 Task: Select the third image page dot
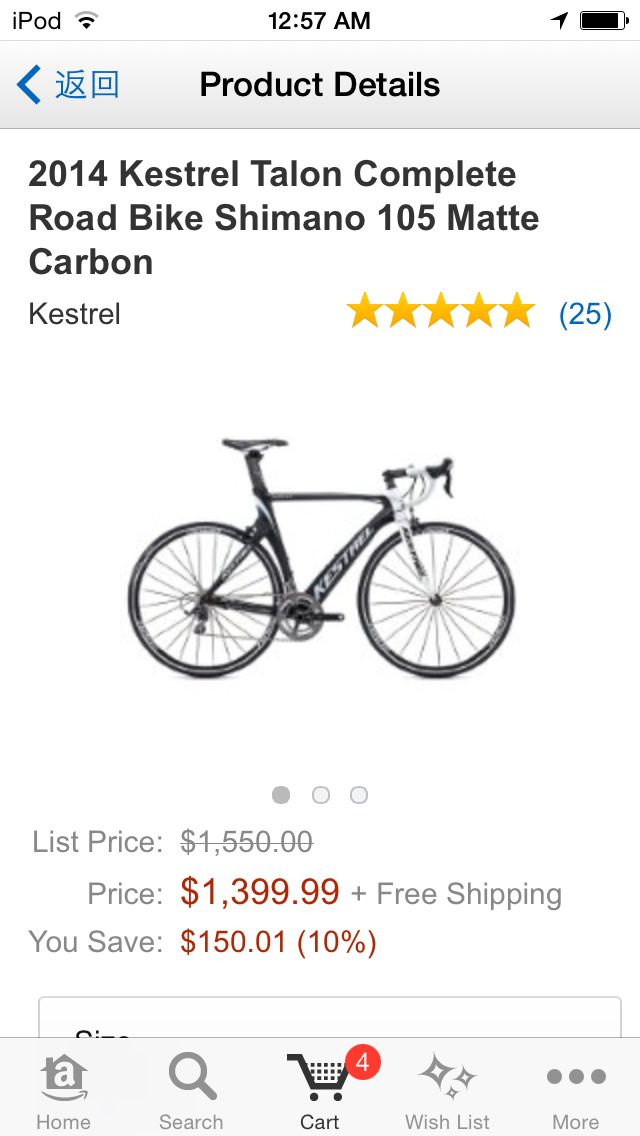359,795
